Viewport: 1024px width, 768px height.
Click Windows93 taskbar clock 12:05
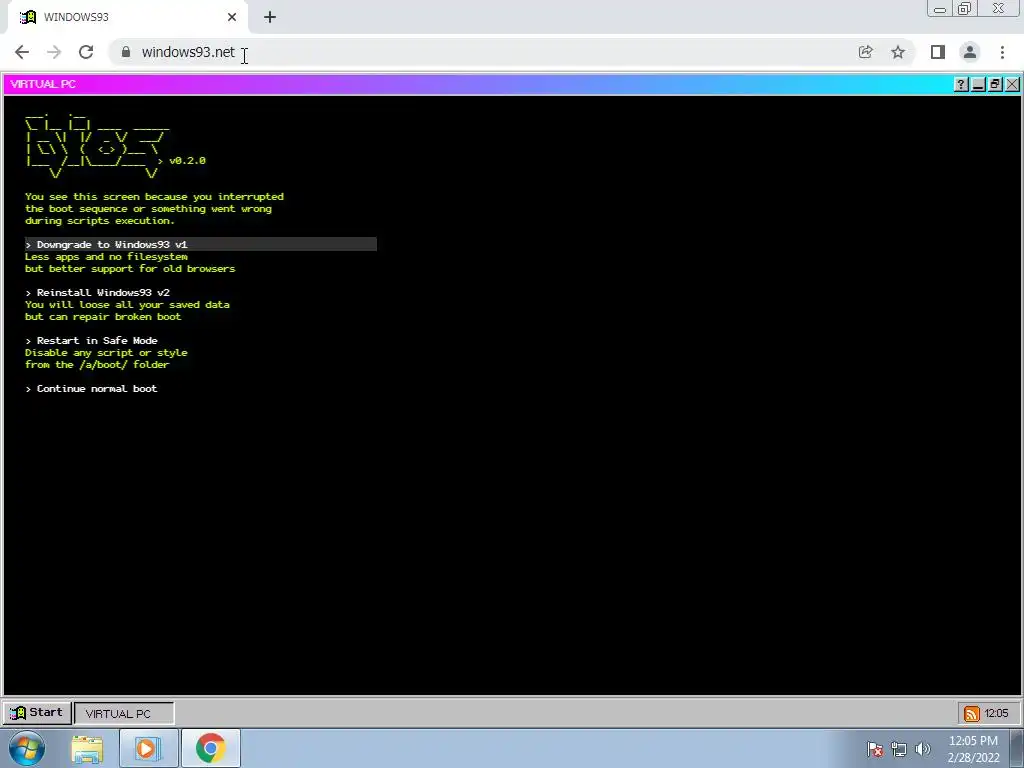pyautogui.click(x=996, y=713)
